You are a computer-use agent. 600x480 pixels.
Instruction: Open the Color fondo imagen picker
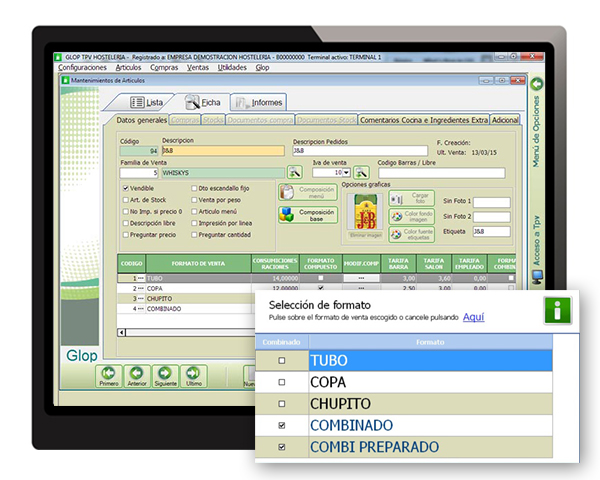pos(411,216)
